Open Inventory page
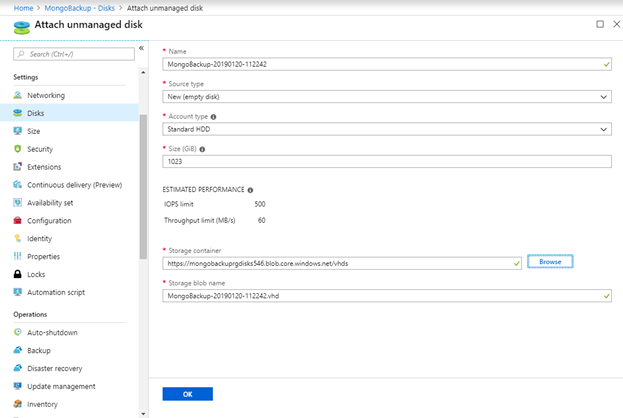 pos(42,404)
